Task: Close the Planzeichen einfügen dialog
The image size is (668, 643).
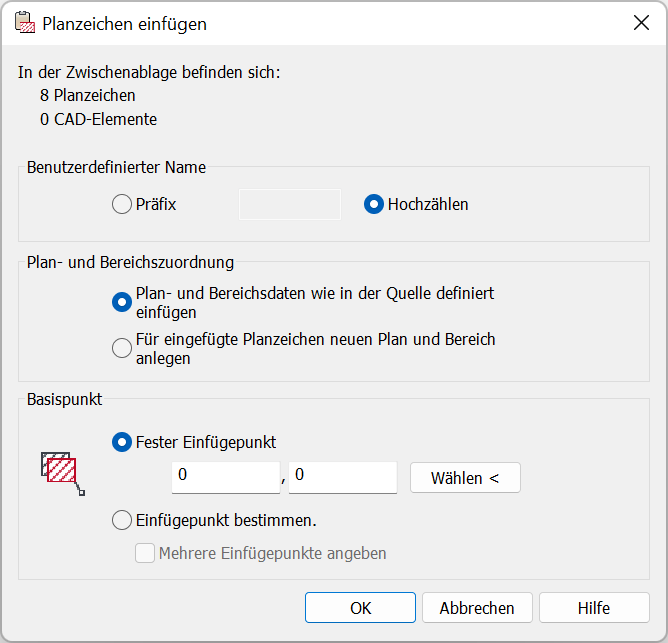Action: [x=641, y=23]
